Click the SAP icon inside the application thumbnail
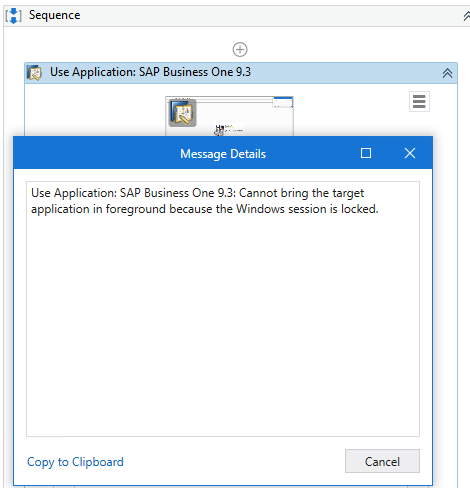Image resolution: width=470 pixels, height=488 pixels. (x=182, y=113)
